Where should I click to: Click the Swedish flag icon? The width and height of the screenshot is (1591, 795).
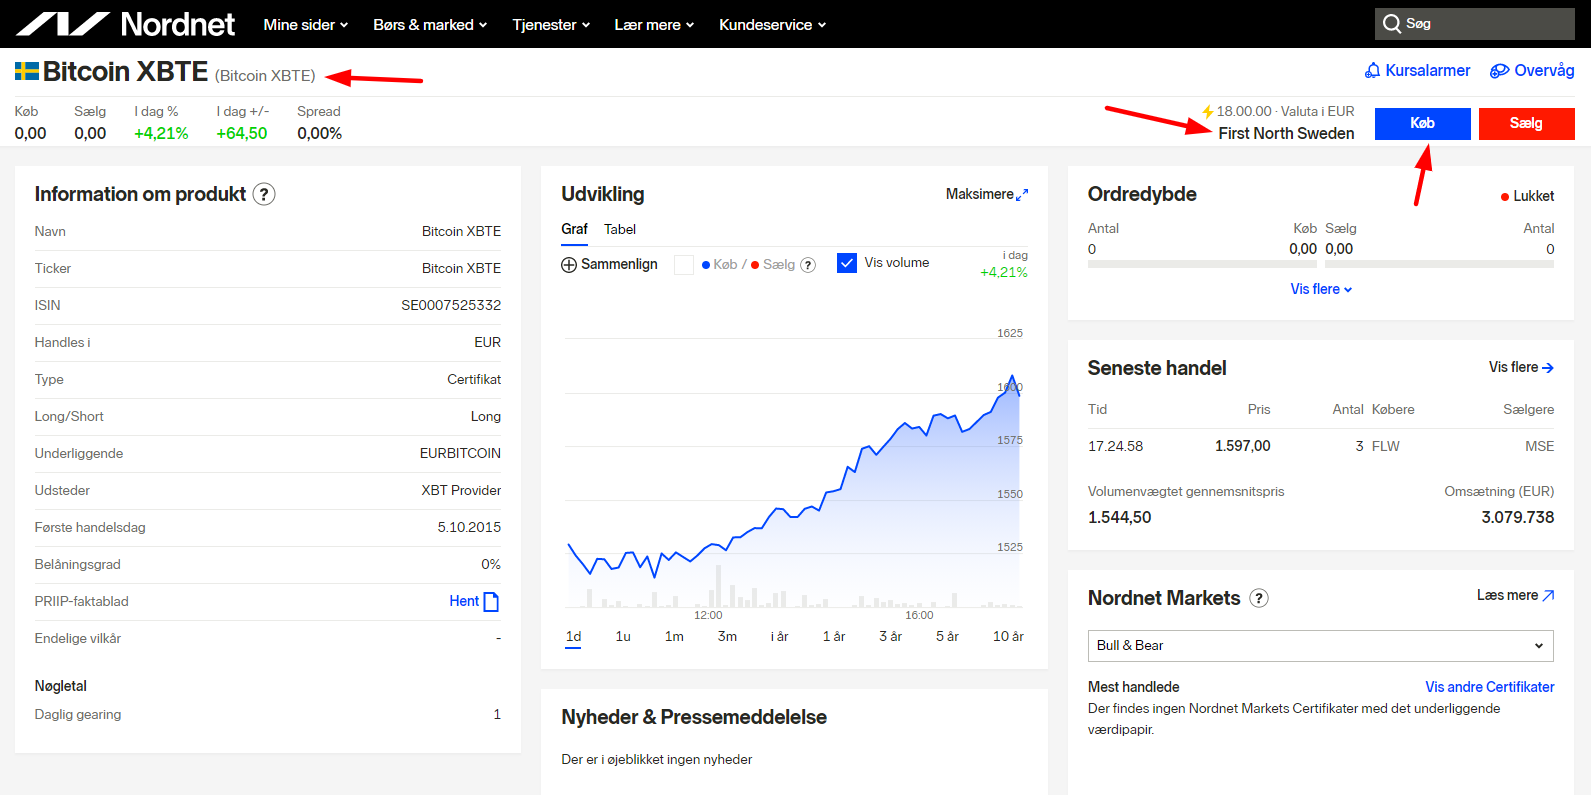point(27,71)
